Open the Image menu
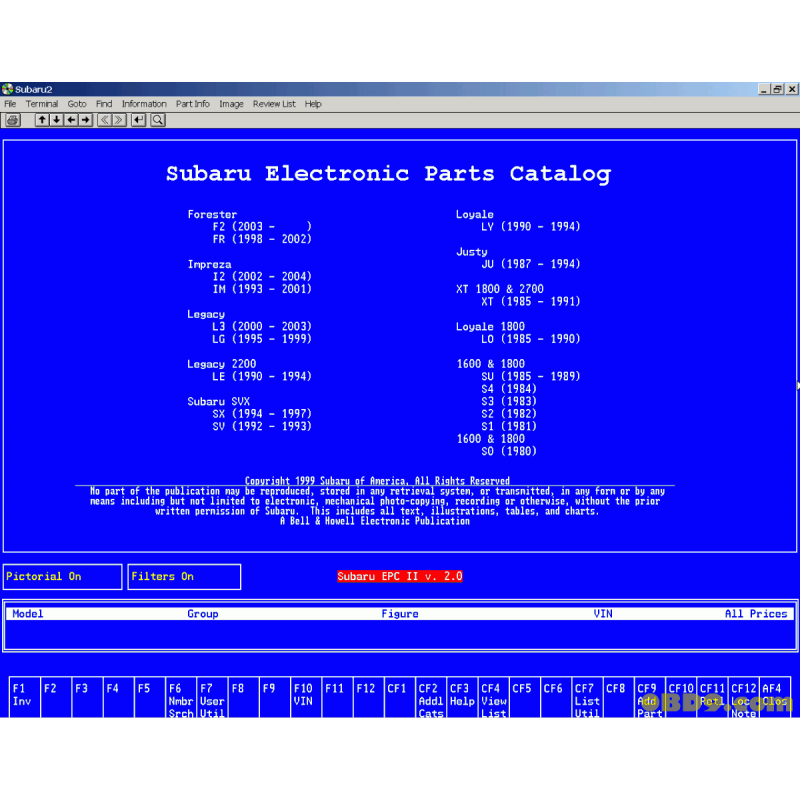 (x=231, y=104)
